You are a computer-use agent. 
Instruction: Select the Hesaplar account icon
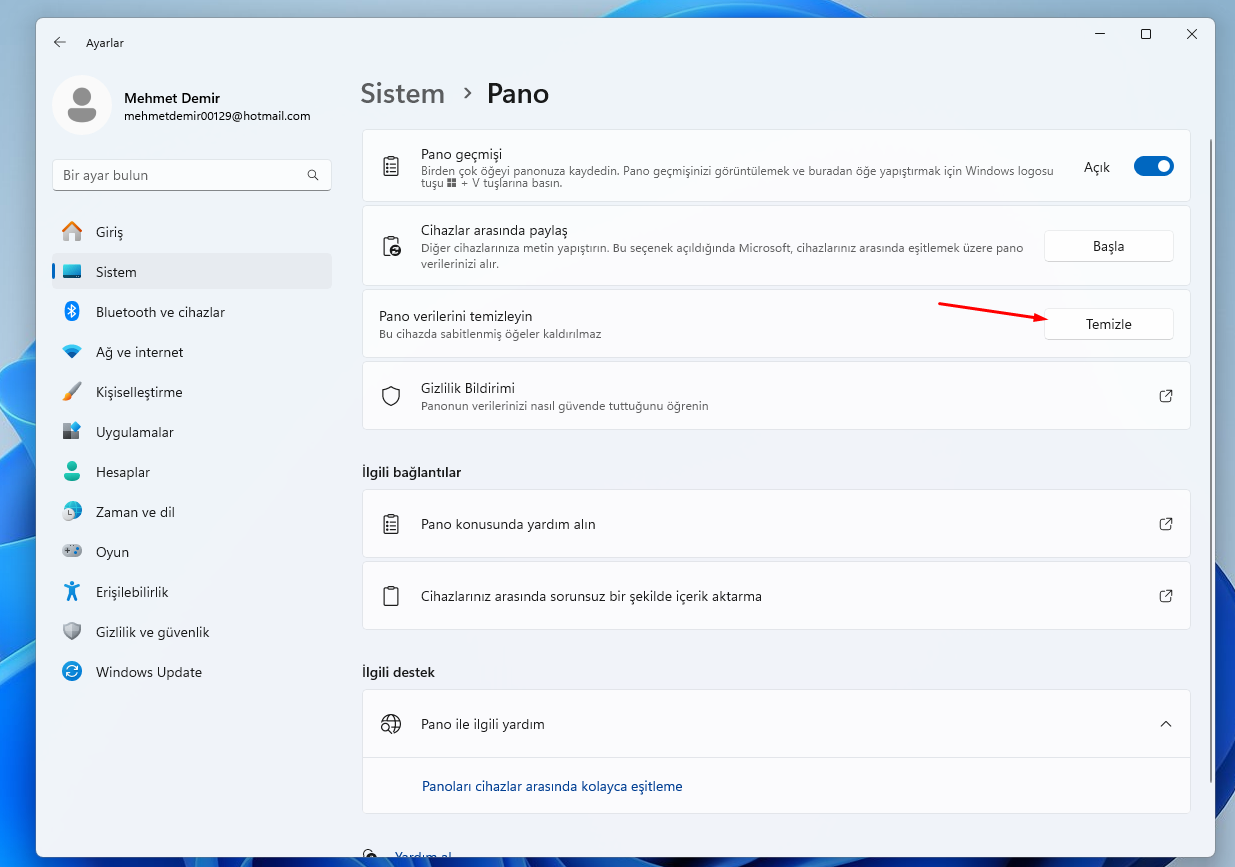[x=71, y=472]
